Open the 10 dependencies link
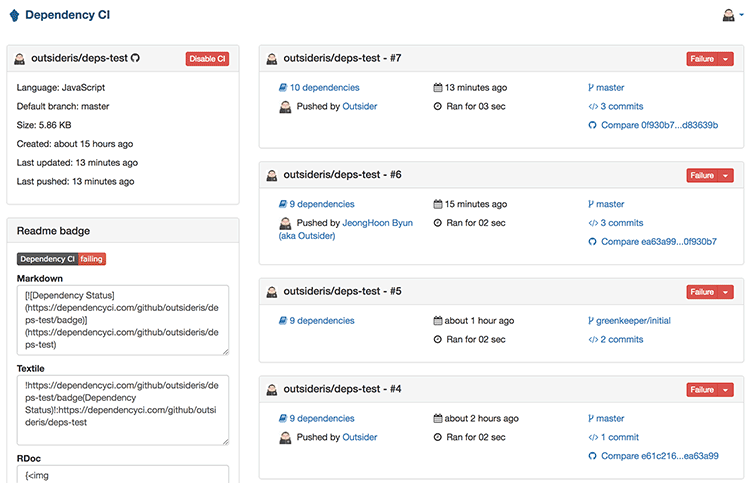The height and width of the screenshot is (483, 750). tap(324, 88)
